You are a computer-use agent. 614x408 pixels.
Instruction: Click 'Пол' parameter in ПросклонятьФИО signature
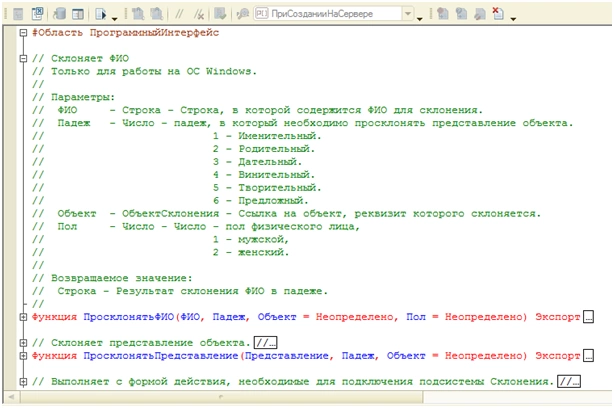(x=416, y=317)
